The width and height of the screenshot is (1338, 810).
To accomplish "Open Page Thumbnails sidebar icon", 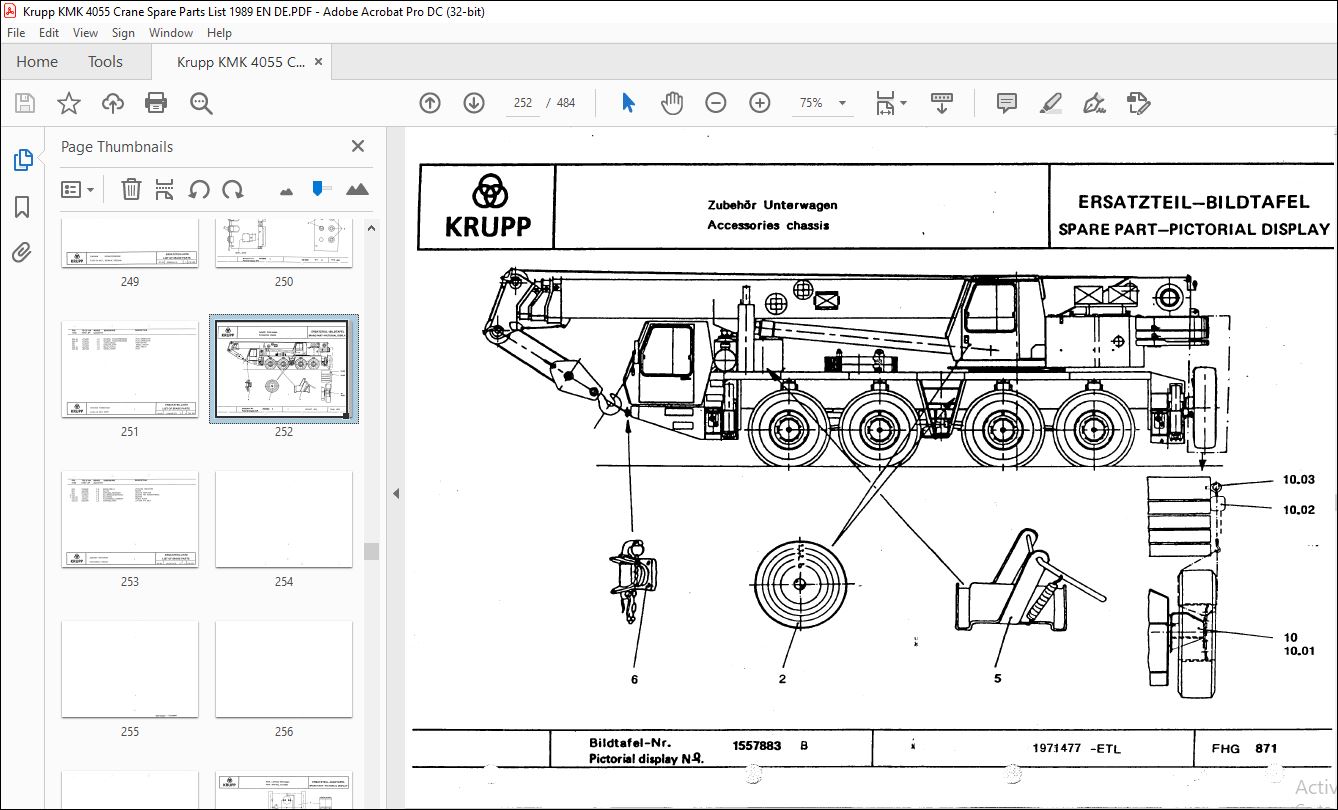I will coord(22,160).
